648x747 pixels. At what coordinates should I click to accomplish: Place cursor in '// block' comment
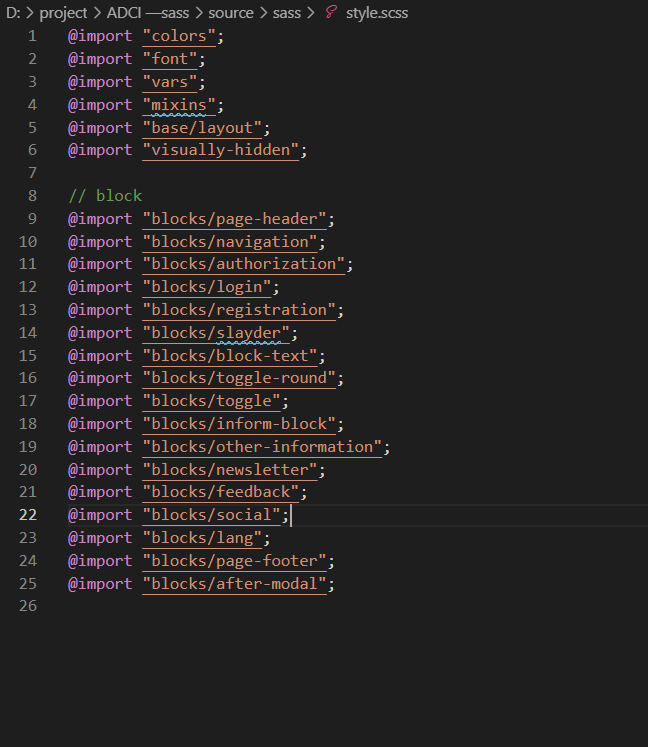coord(105,196)
